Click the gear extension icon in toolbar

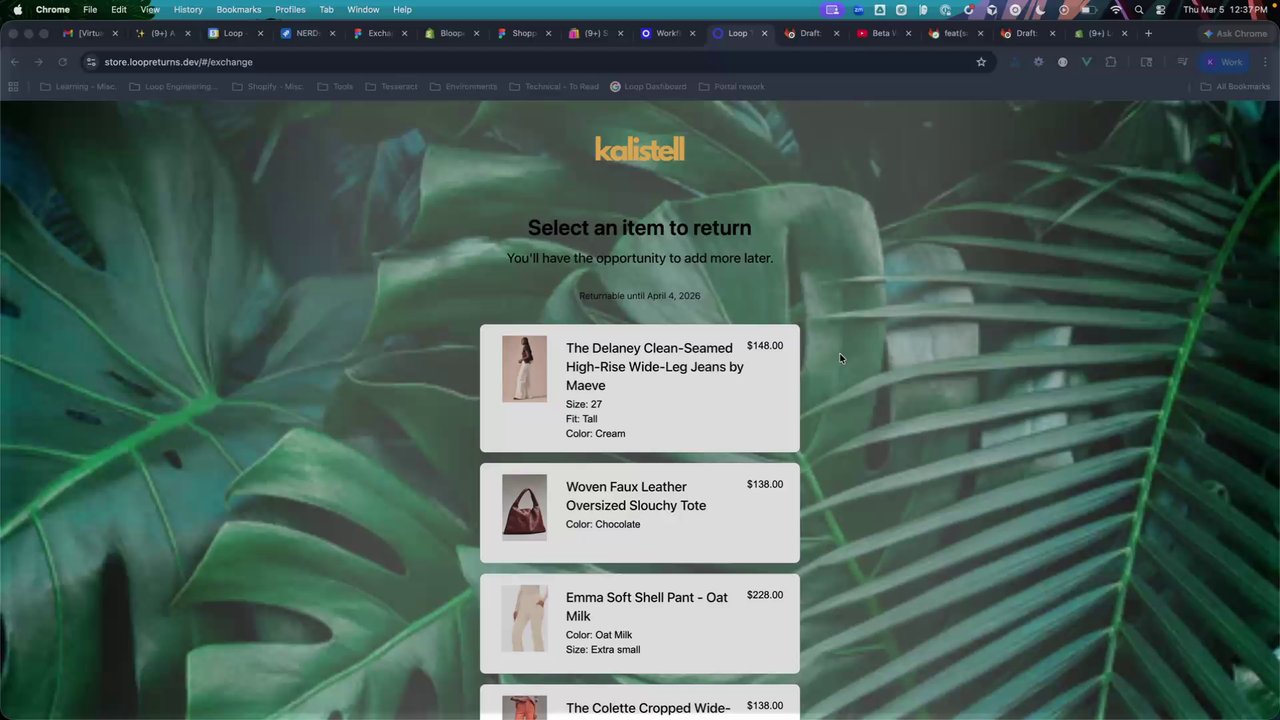pos(1038,62)
